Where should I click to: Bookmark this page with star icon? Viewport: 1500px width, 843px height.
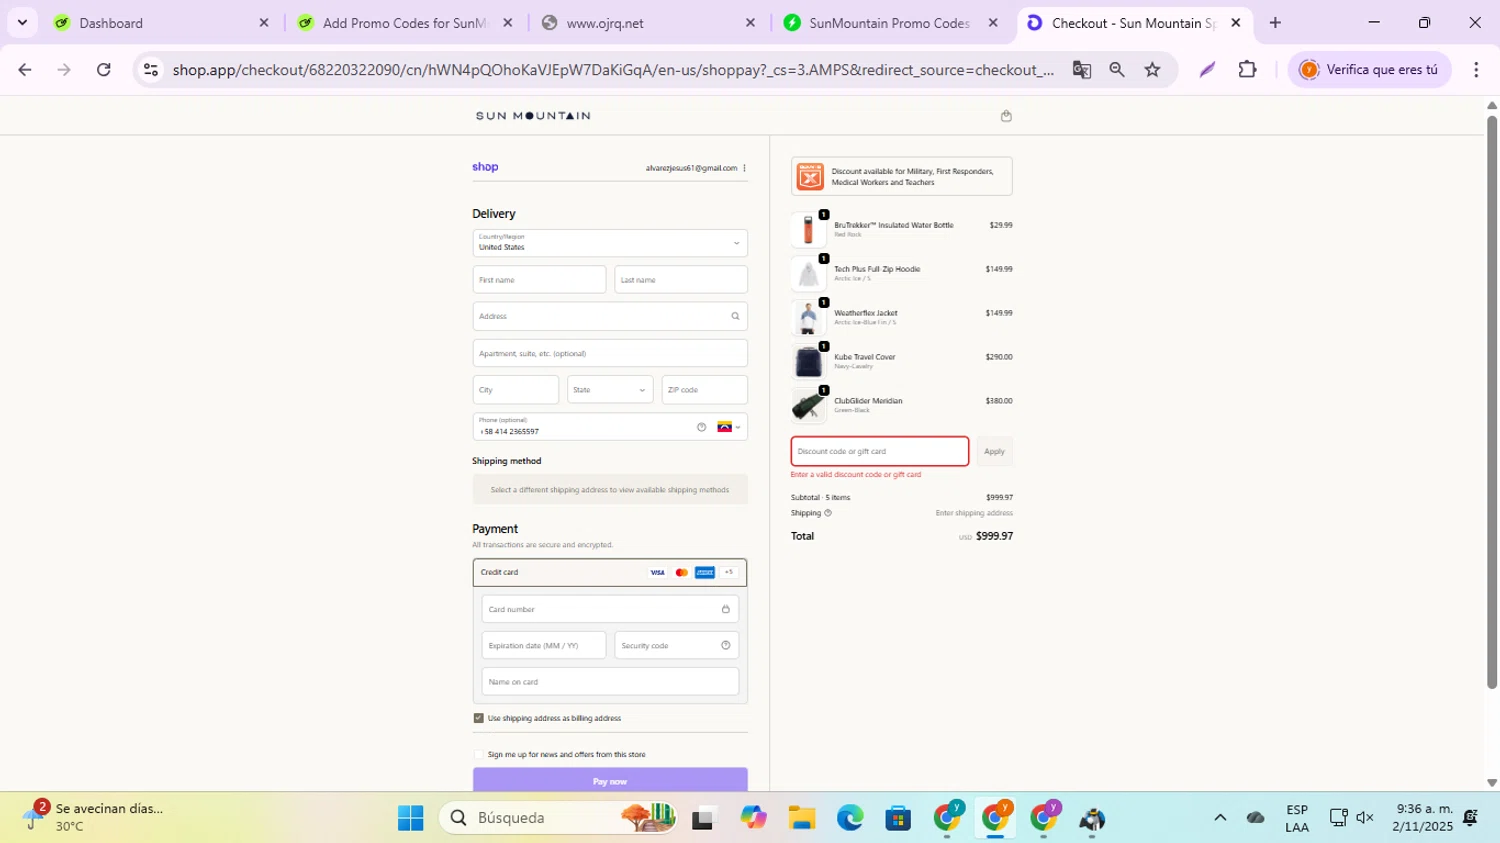tap(1153, 69)
